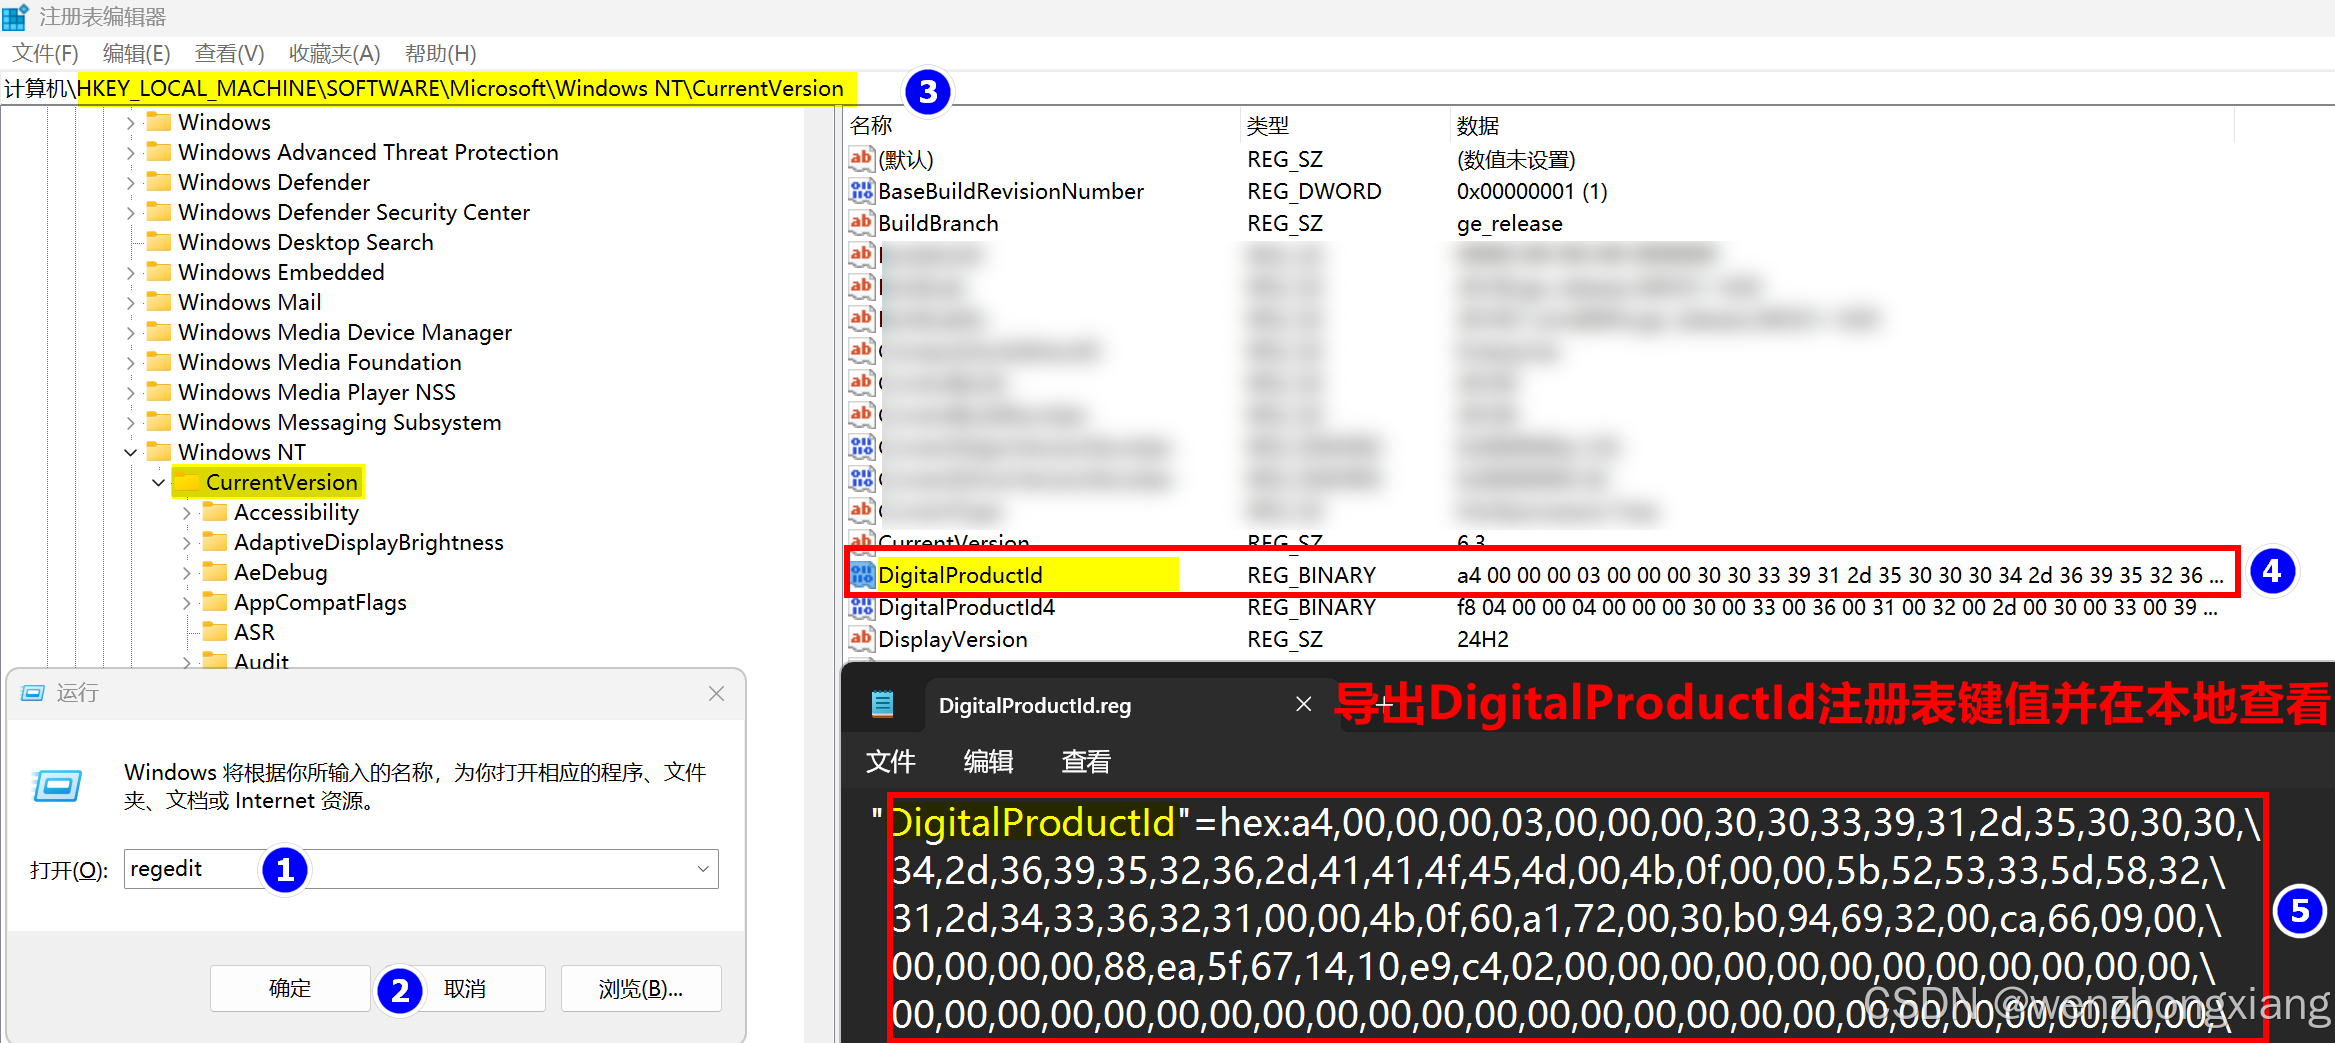Click the folder icon of Windows Mail

pyautogui.click(x=159, y=302)
